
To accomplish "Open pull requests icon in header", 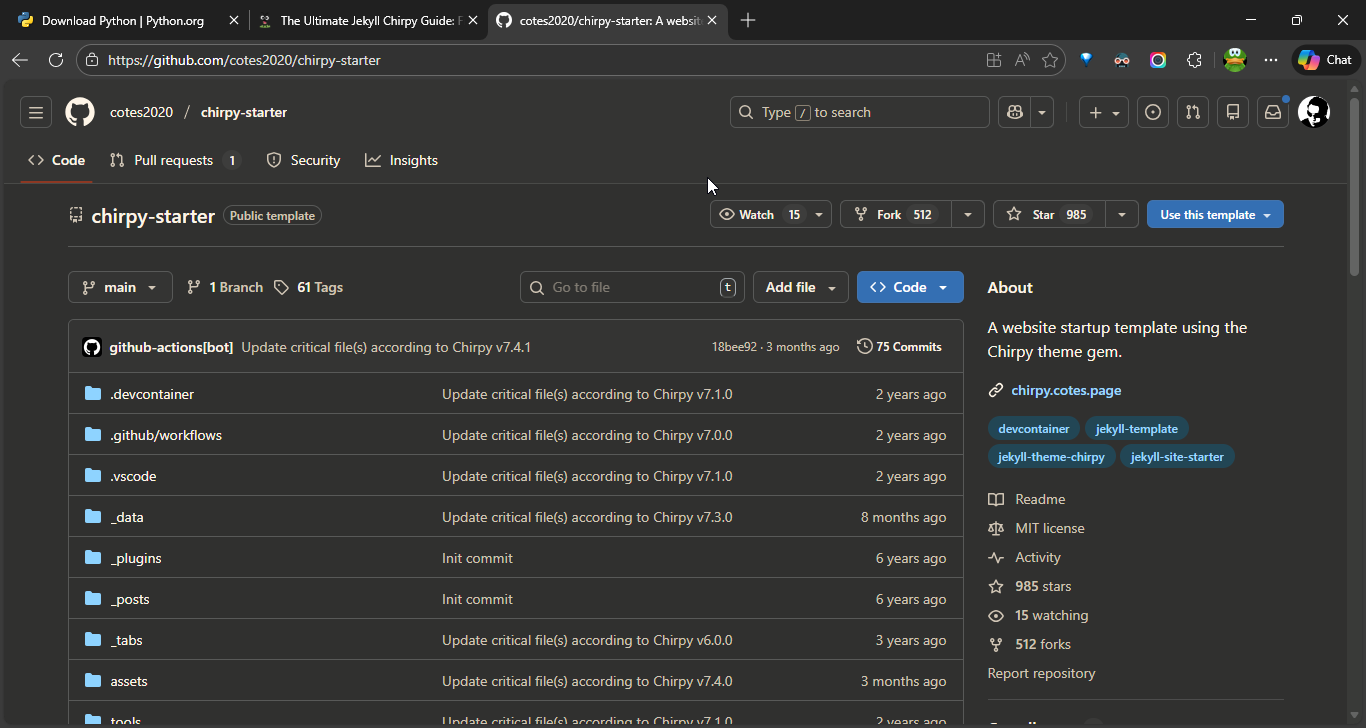I will [1193, 113].
